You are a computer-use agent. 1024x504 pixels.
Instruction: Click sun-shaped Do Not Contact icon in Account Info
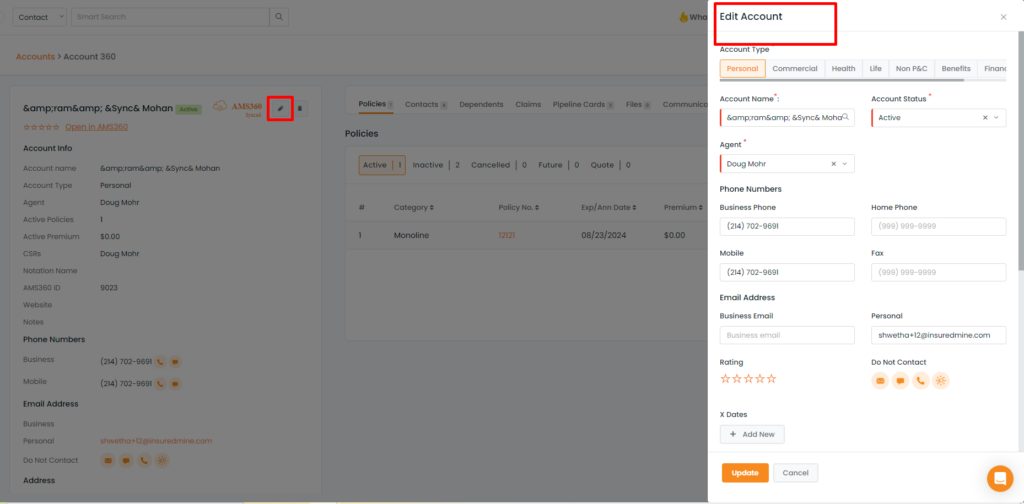(162, 460)
